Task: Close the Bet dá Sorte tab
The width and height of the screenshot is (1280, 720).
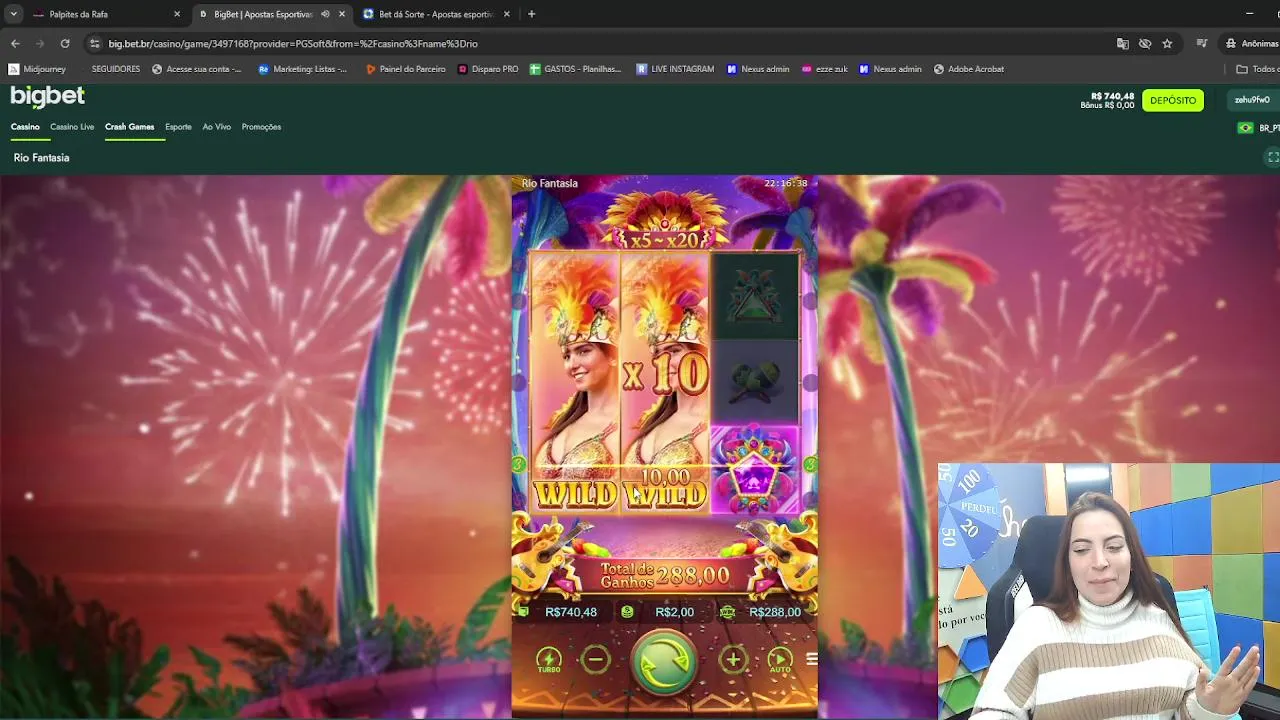Action: tap(506, 14)
